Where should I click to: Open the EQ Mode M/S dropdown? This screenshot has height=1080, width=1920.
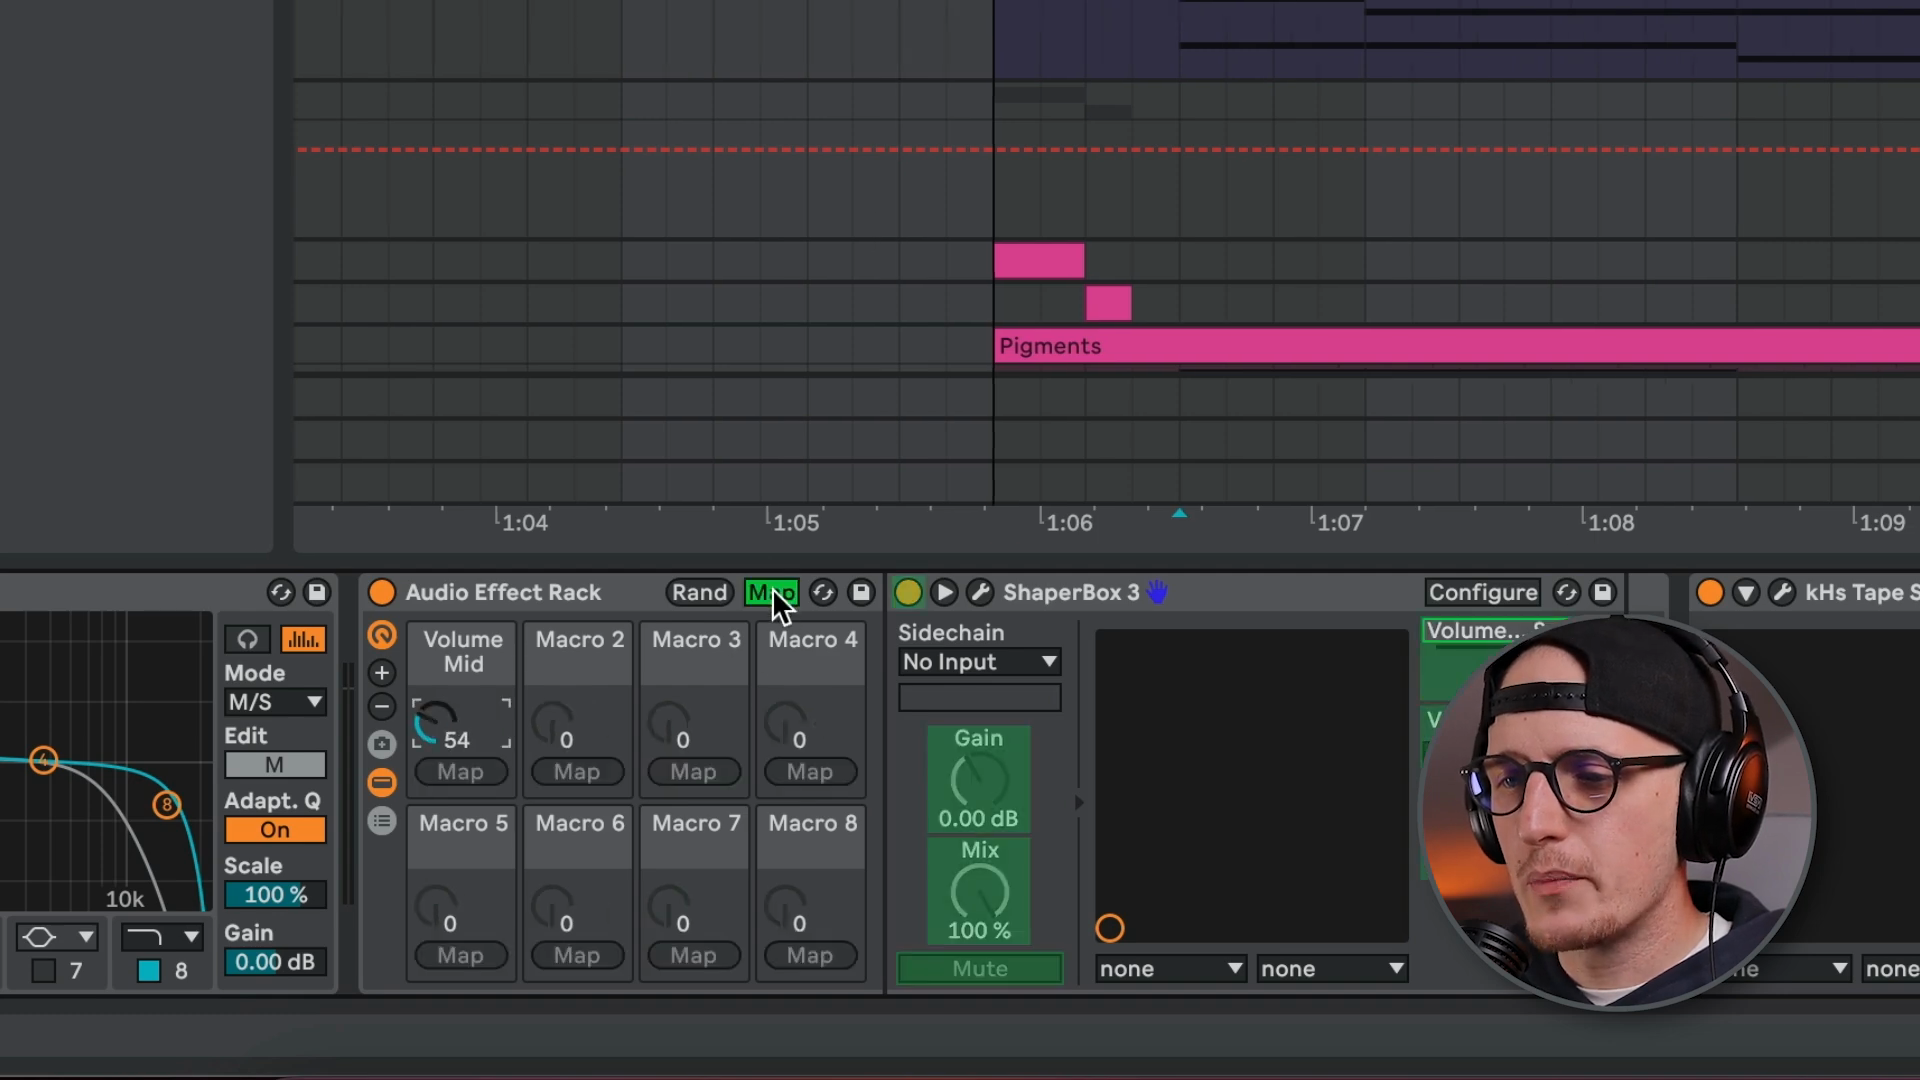[275, 702]
